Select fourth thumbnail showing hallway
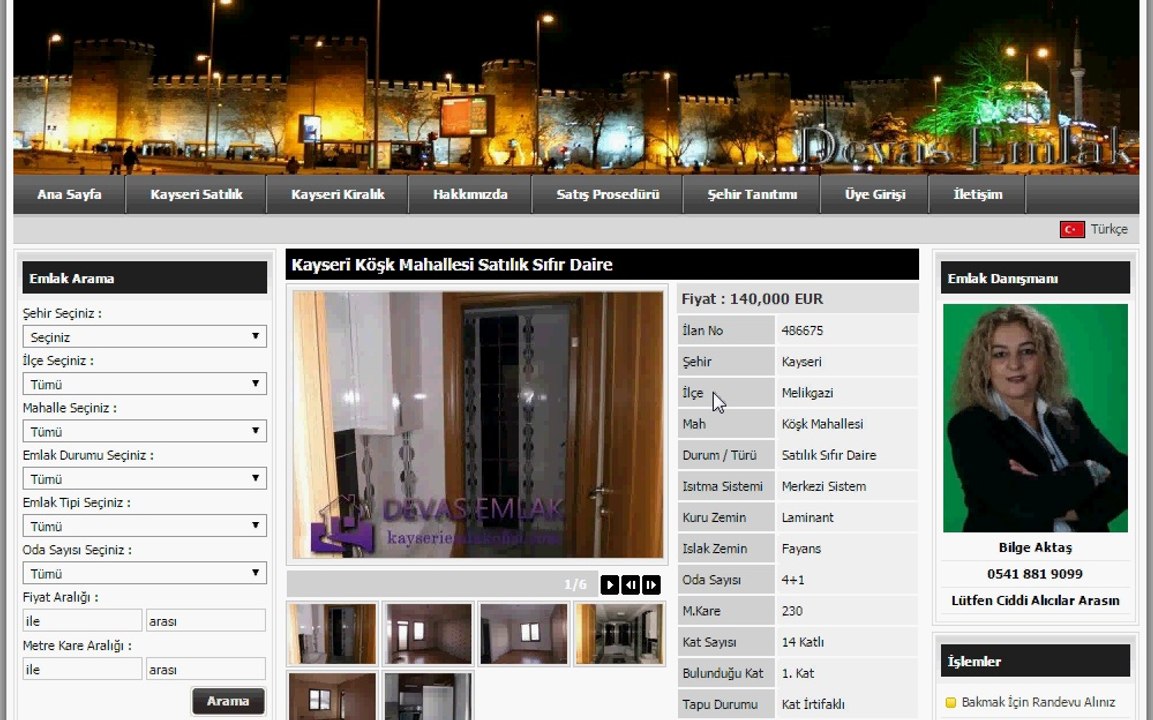Image resolution: width=1153 pixels, height=720 pixels. pos(618,634)
